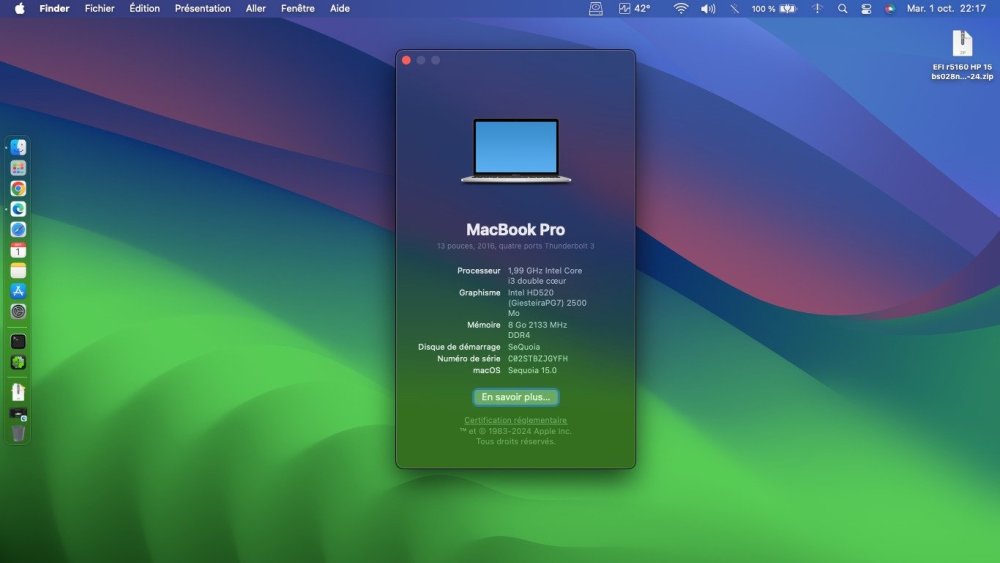The image size is (1000, 563).
Task: Click the serial number C02ST8ZJGYFH
Action: click(538, 358)
